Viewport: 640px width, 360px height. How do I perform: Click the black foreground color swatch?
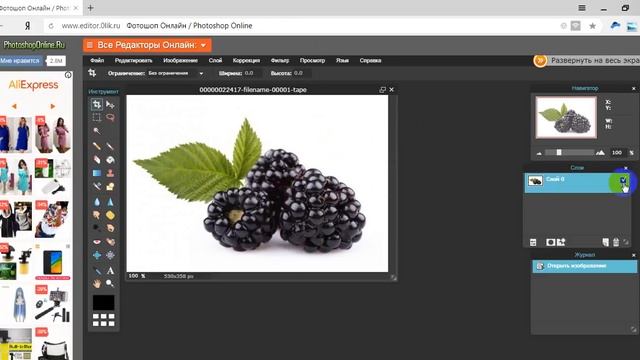(x=103, y=303)
